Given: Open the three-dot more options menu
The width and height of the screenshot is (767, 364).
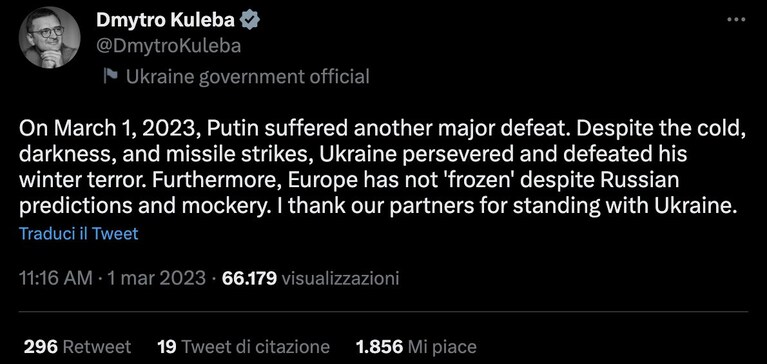Looking at the screenshot, I should [x=736, y=19].
